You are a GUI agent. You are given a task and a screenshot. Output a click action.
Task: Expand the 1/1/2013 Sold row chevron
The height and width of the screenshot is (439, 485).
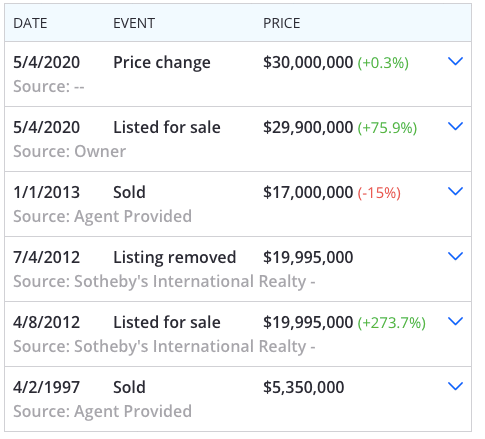click(x=455, y=191)
